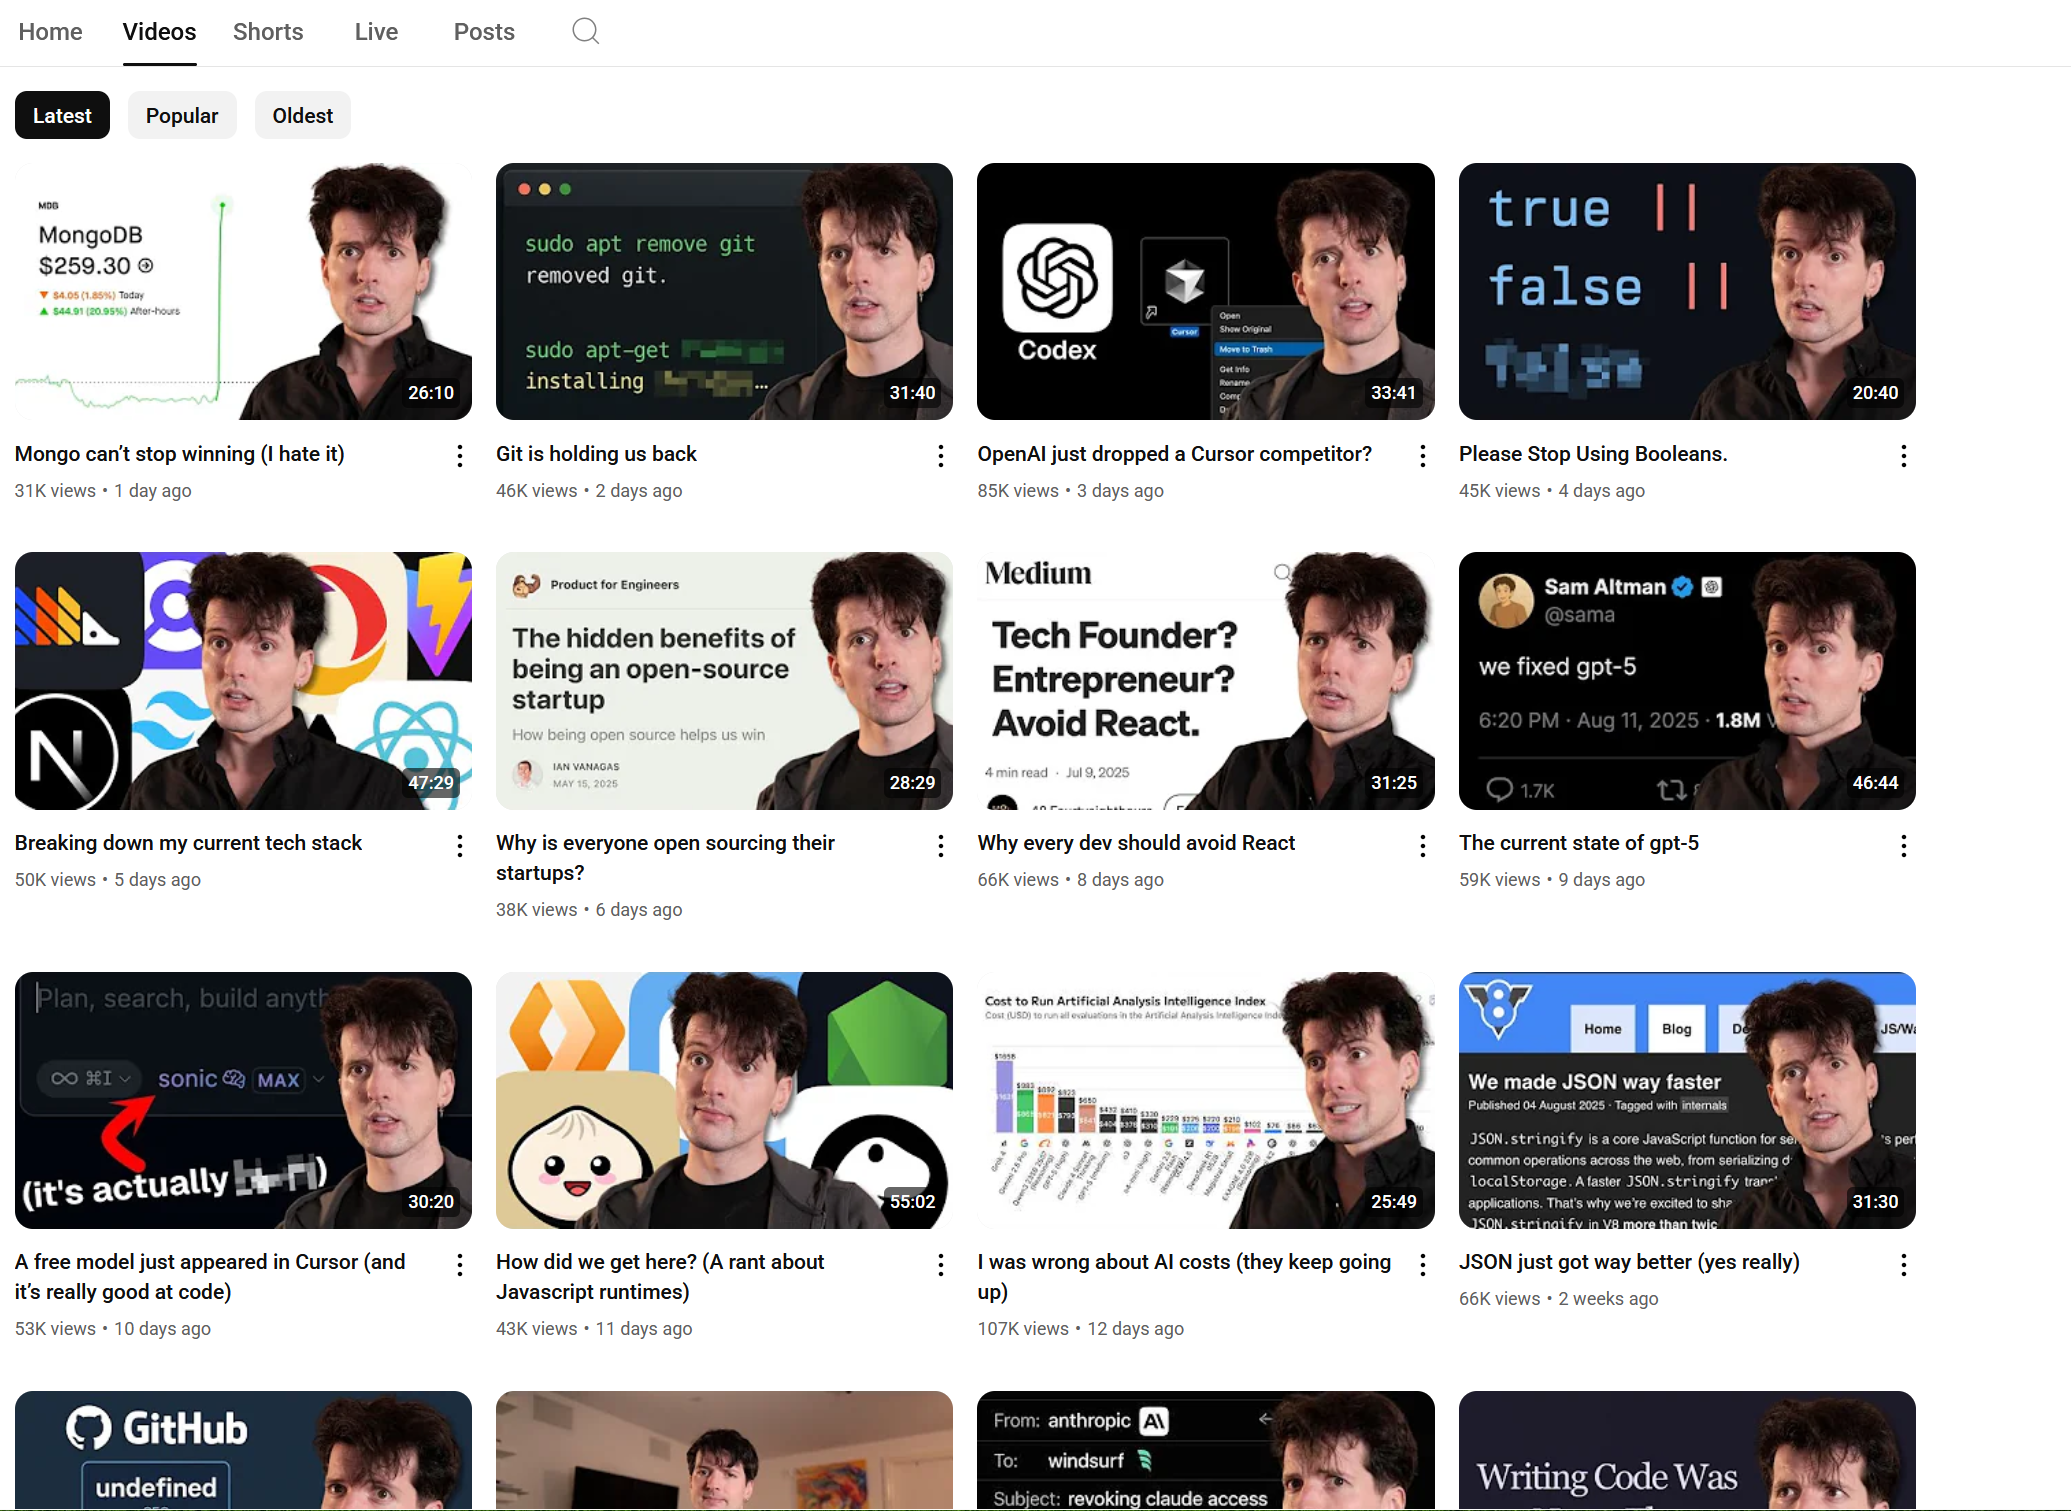Click title 'OpenAI just dropped a Cursor competitor?'
Screen dimensions: 2071x1511
(x=1174, y=454)
